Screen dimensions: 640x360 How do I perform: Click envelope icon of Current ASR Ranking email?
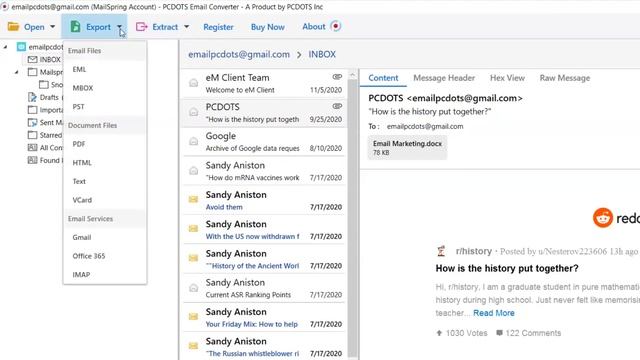coord(193,288)
